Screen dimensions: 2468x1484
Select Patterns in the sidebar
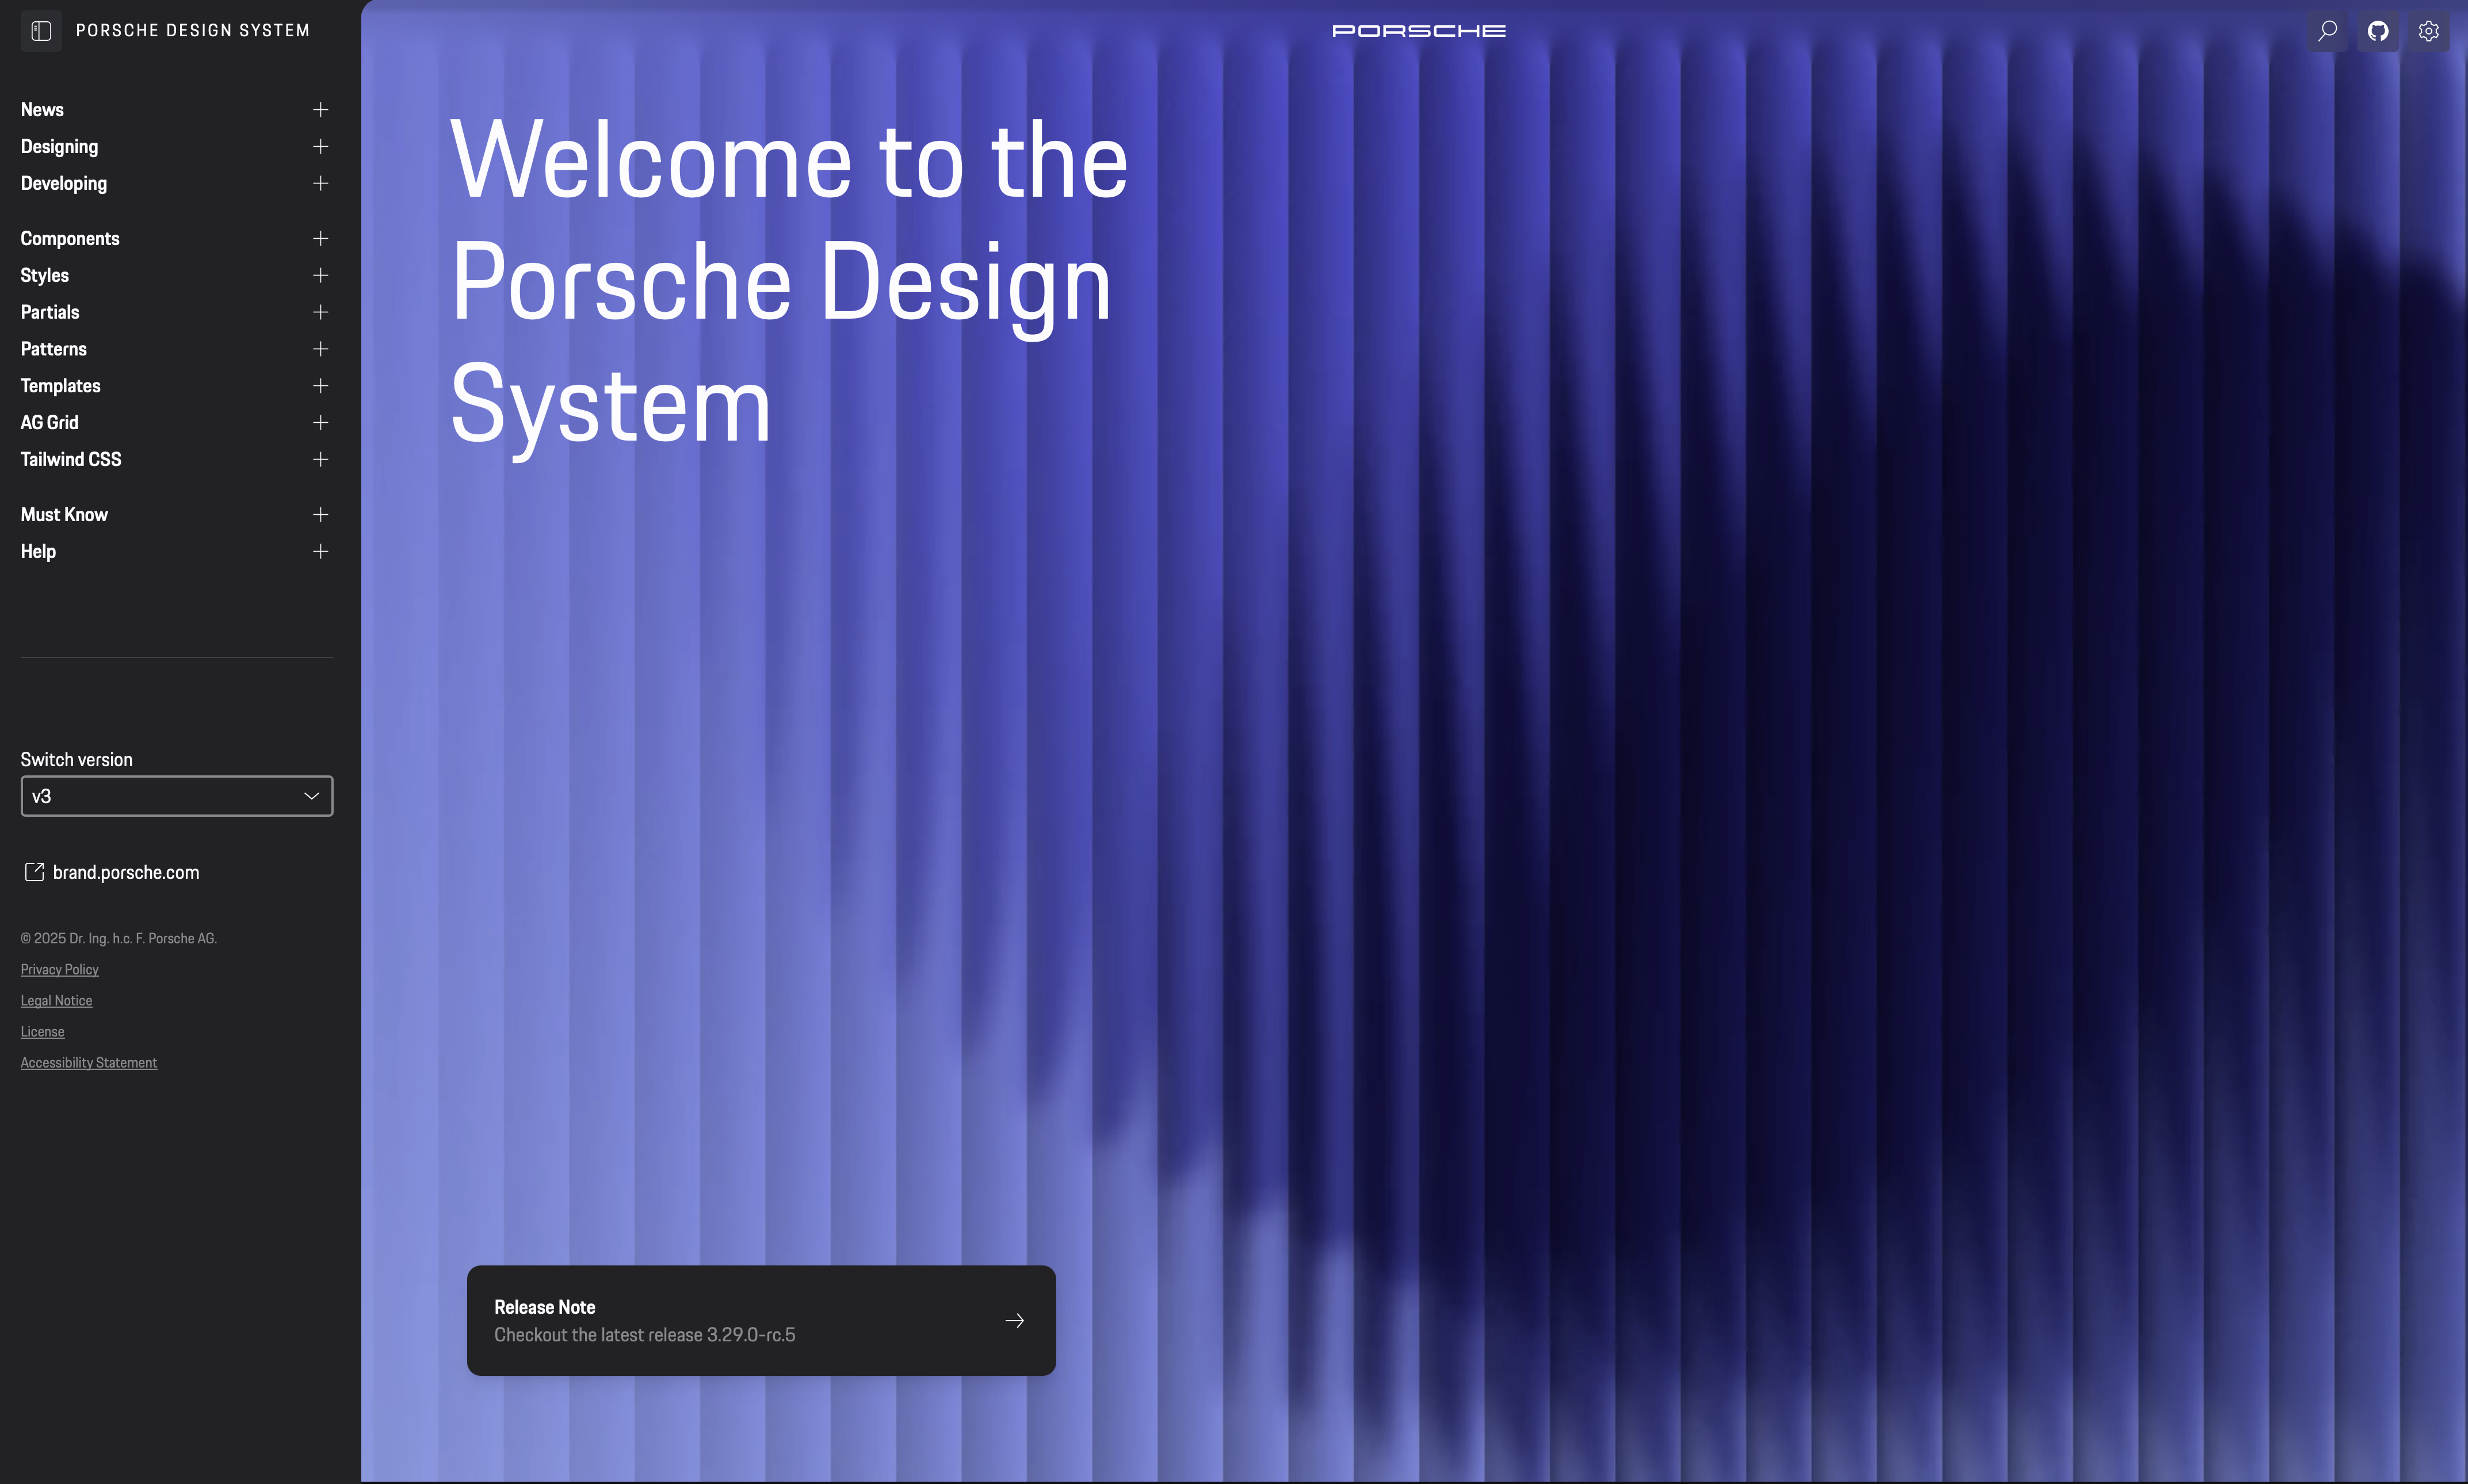(53, 349)
